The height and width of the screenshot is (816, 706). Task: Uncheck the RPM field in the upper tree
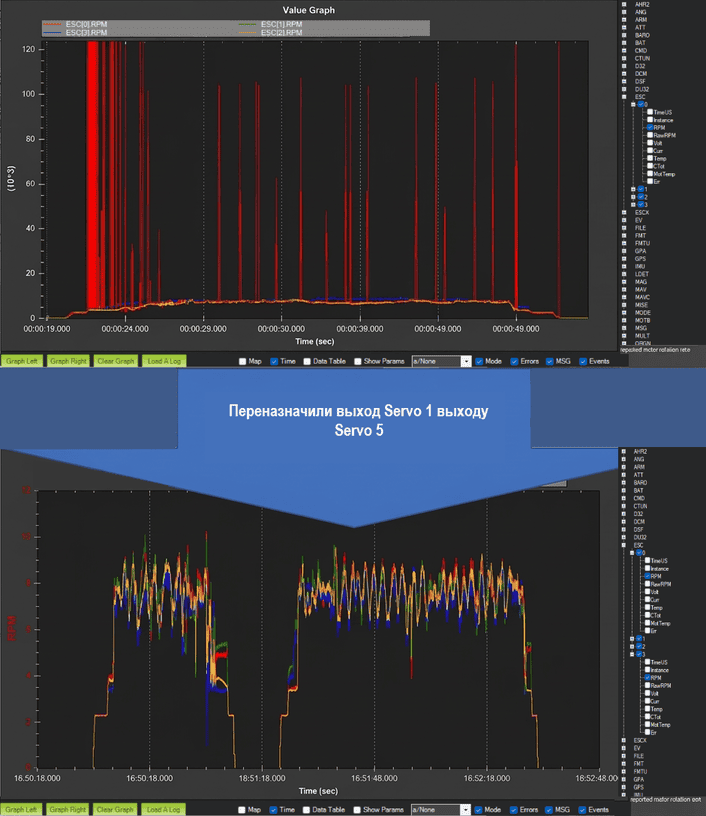[650, 127]
